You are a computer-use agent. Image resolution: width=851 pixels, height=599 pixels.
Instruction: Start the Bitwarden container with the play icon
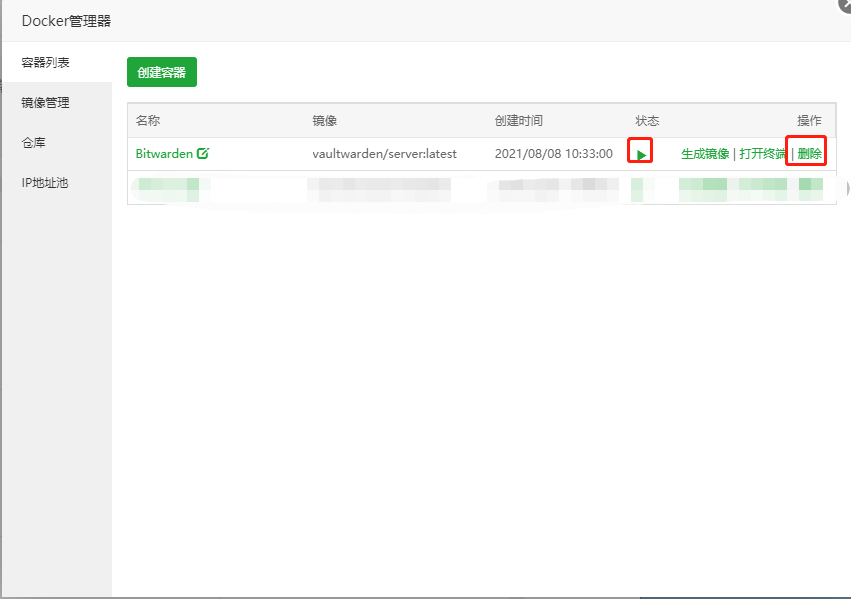(x=641, y=154)
